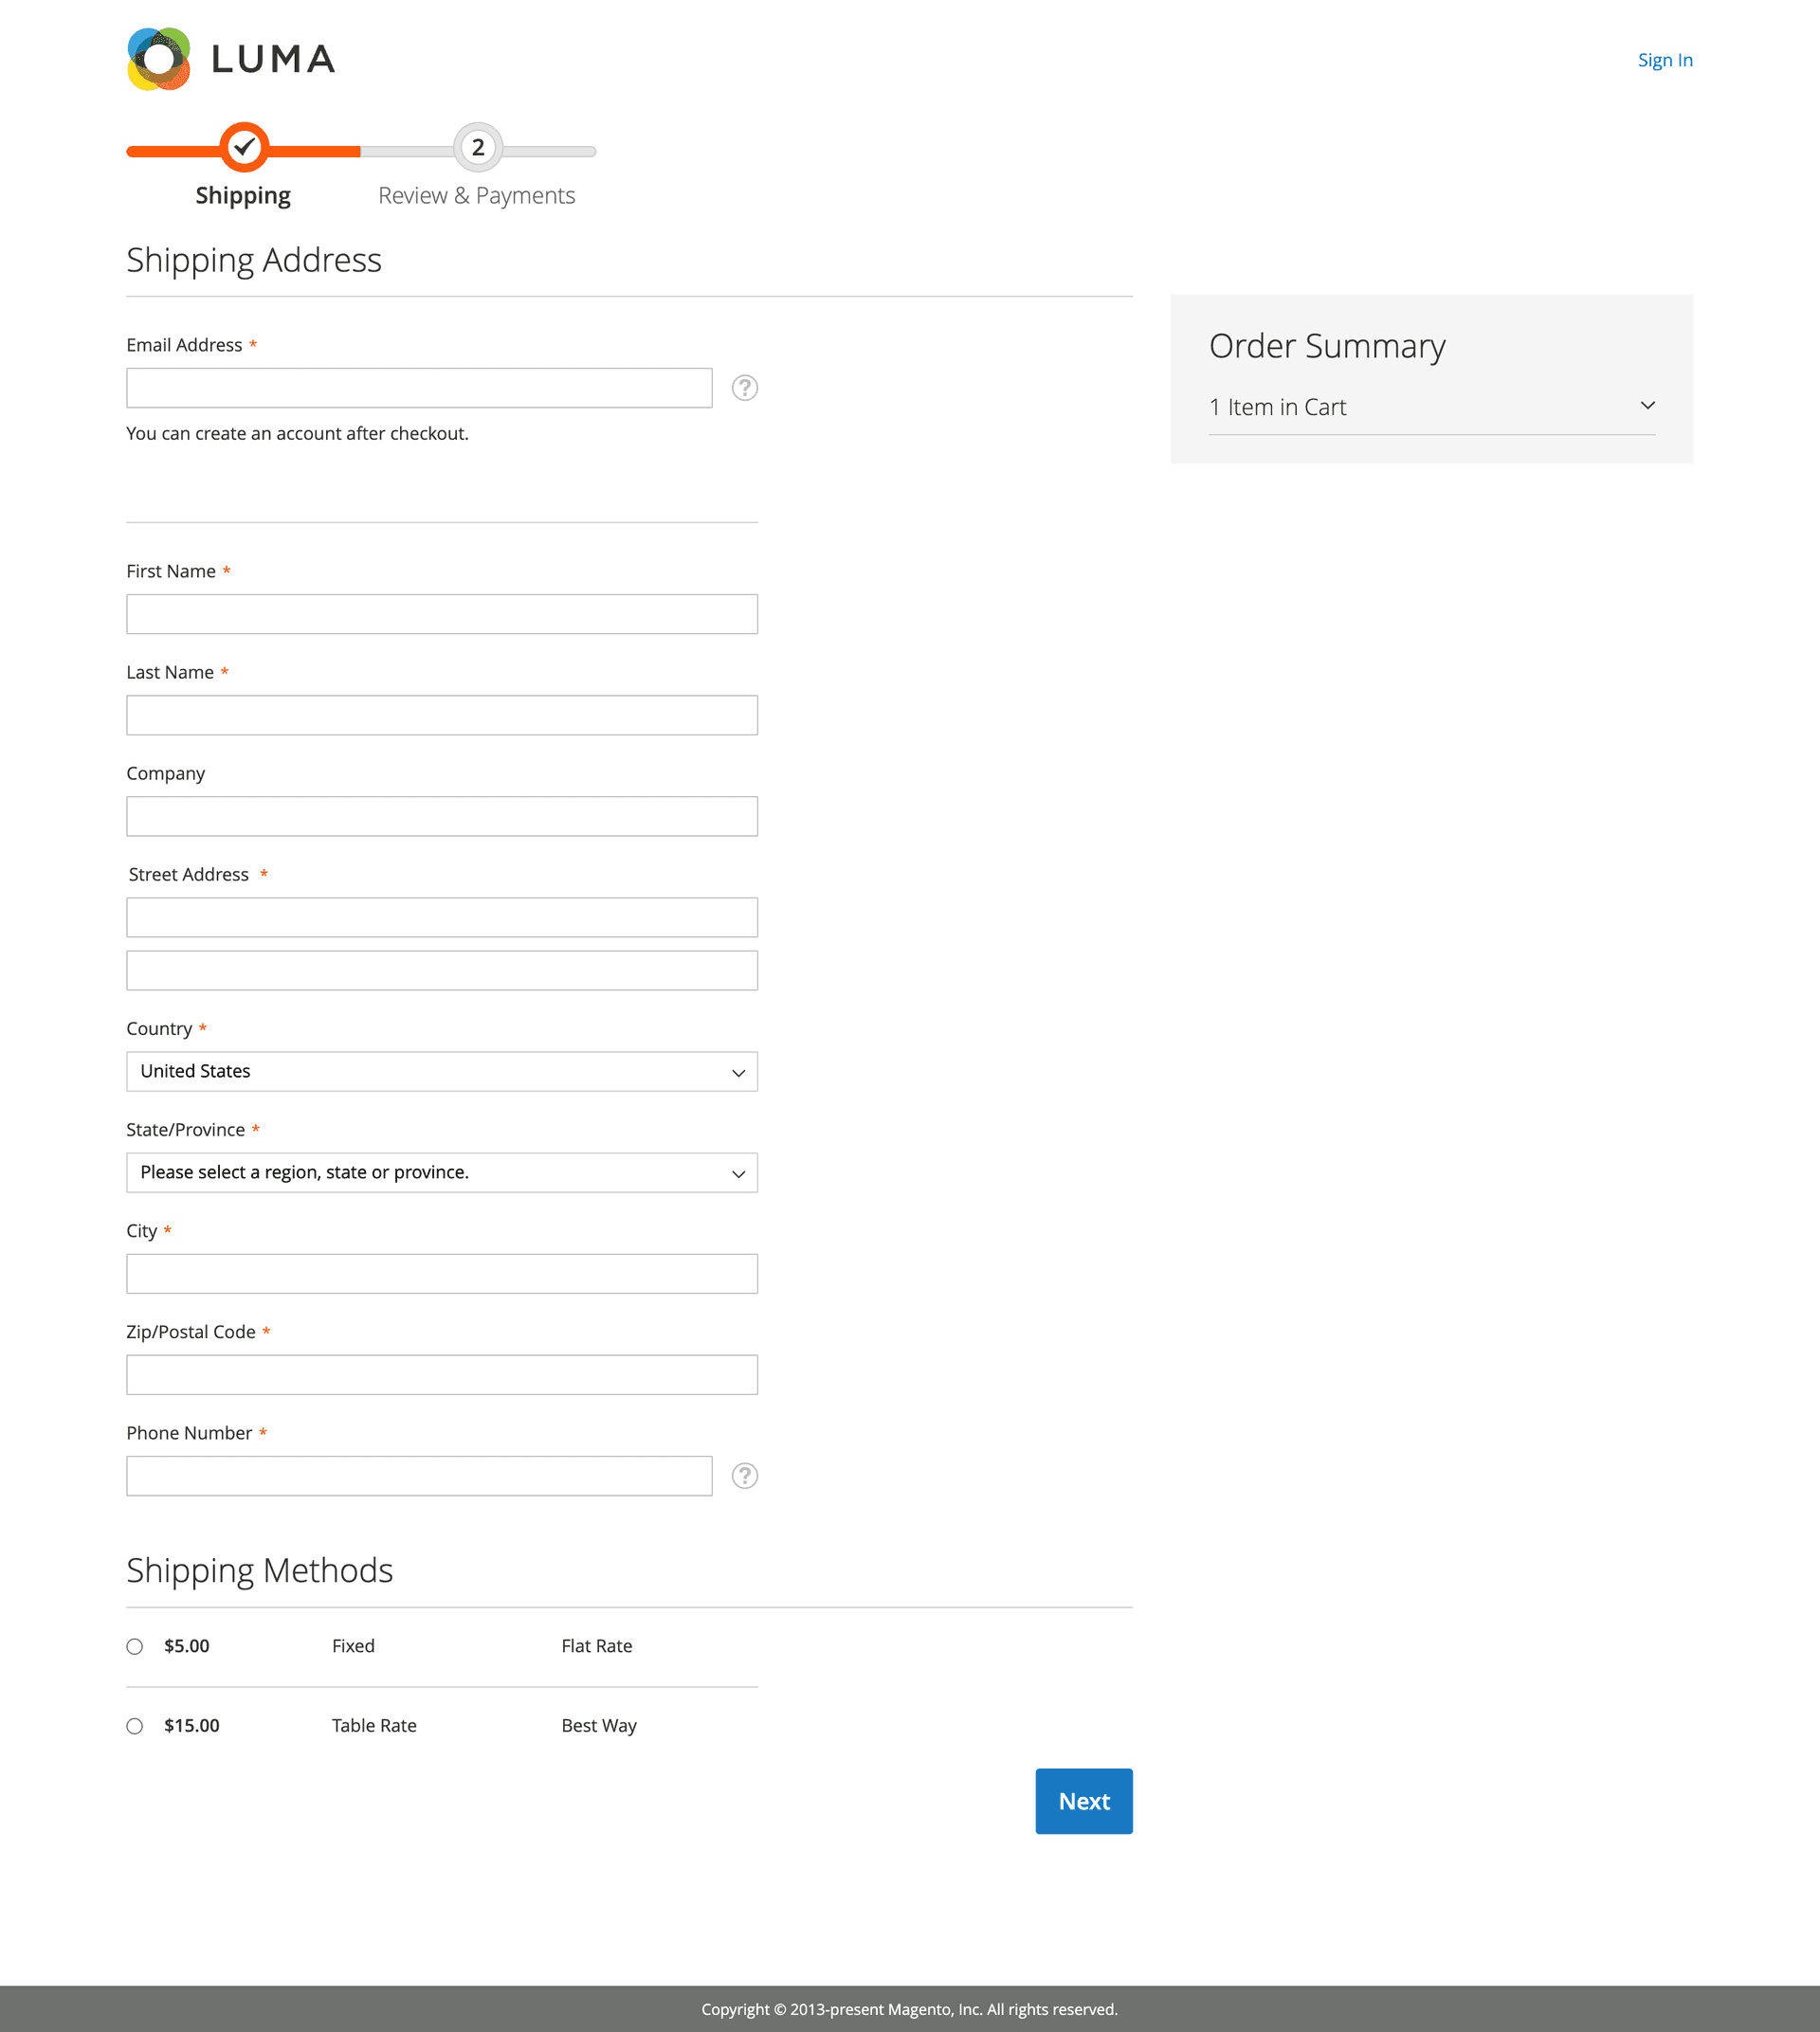The width and height of the screenshot is (1820, 2032).
Task: Enter email in Email Address field
Action: 416,389
